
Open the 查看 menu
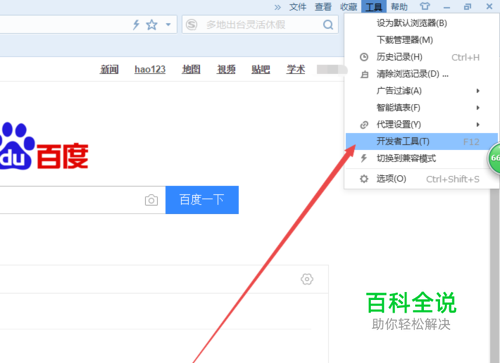pyautogui.click(x=323, y=7)
